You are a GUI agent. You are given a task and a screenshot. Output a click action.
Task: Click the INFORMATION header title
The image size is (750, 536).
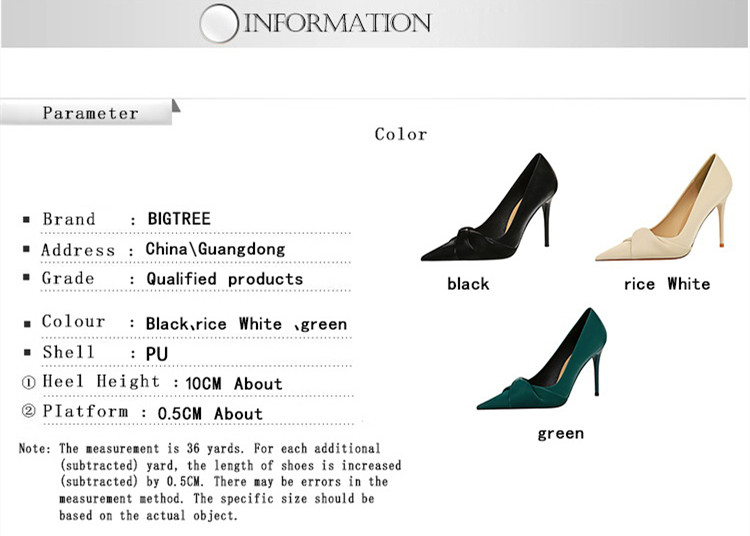(x=337, y=23)
